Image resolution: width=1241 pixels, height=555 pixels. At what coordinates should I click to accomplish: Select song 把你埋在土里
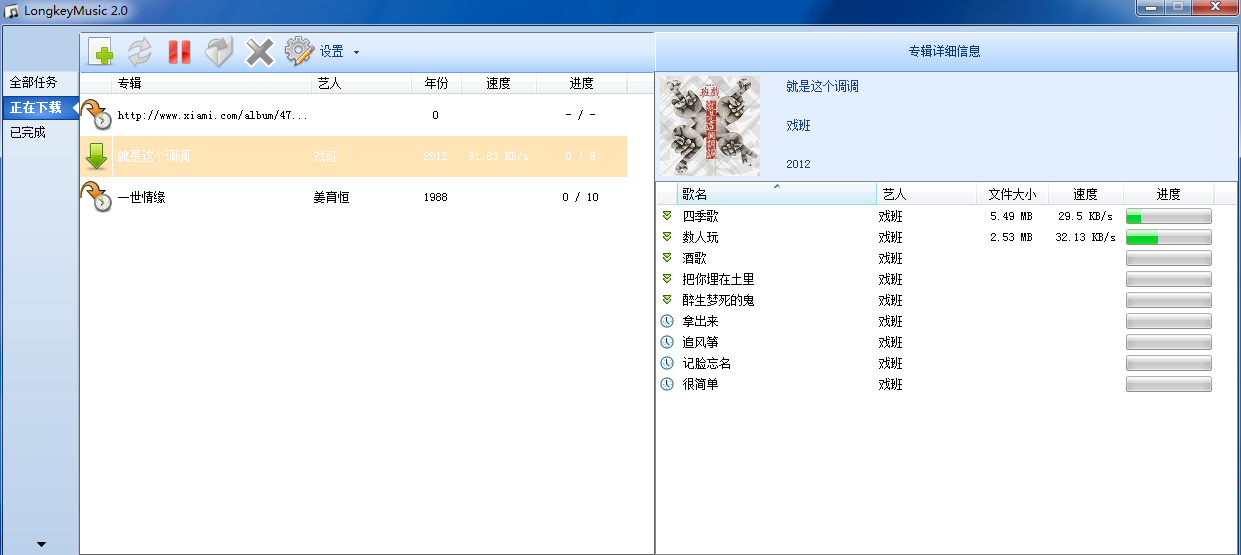718,279
